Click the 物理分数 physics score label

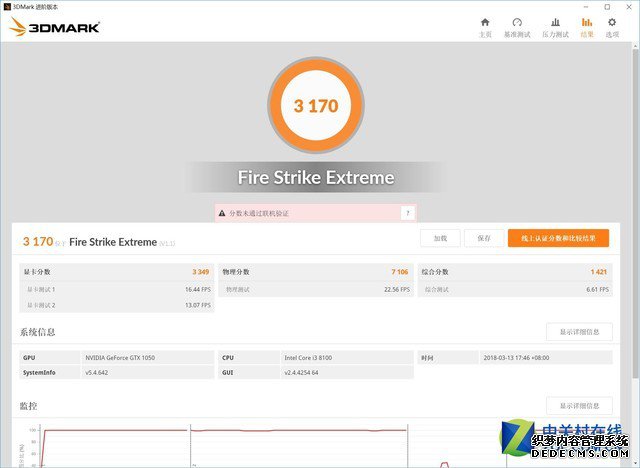236,272
